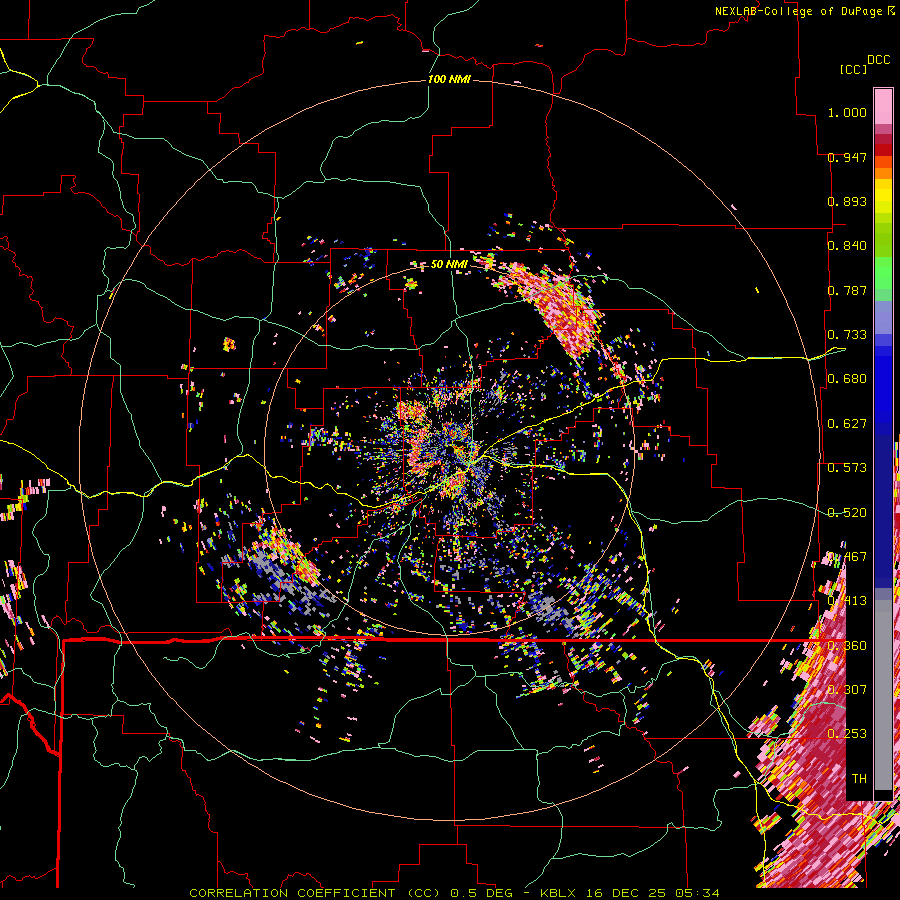
Task: Select the 0.627 color scale value
Action: 847,424
